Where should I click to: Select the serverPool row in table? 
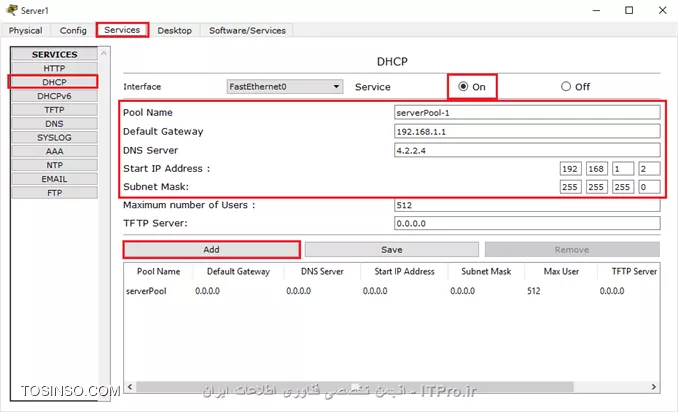pyautogui.click(x=391, y=291)
